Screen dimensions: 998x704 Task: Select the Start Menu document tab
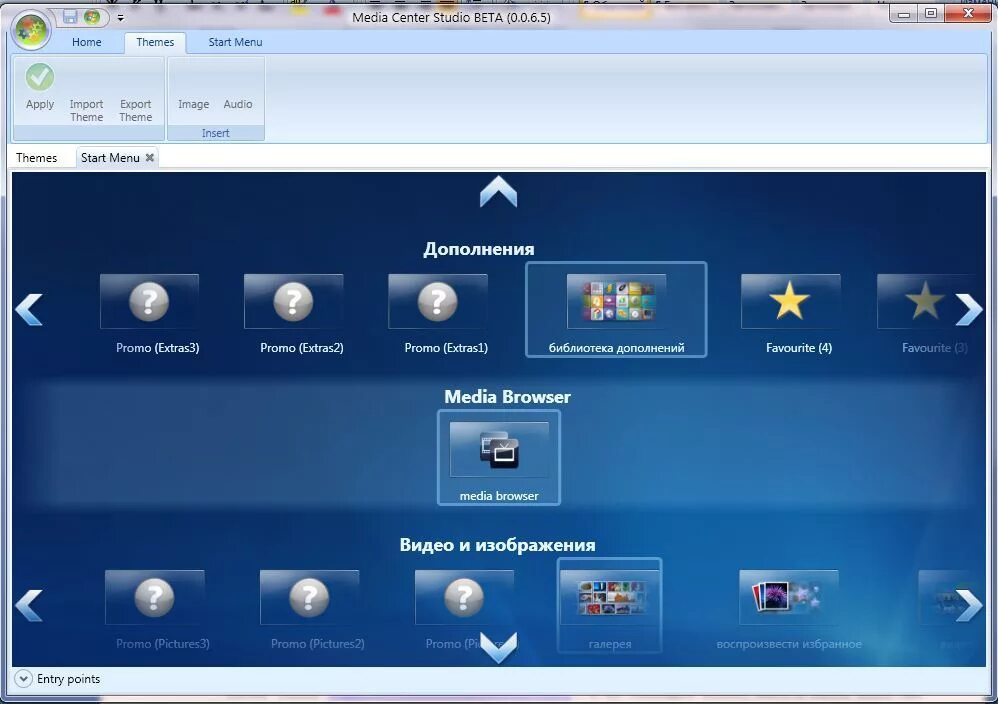(110, 158)
